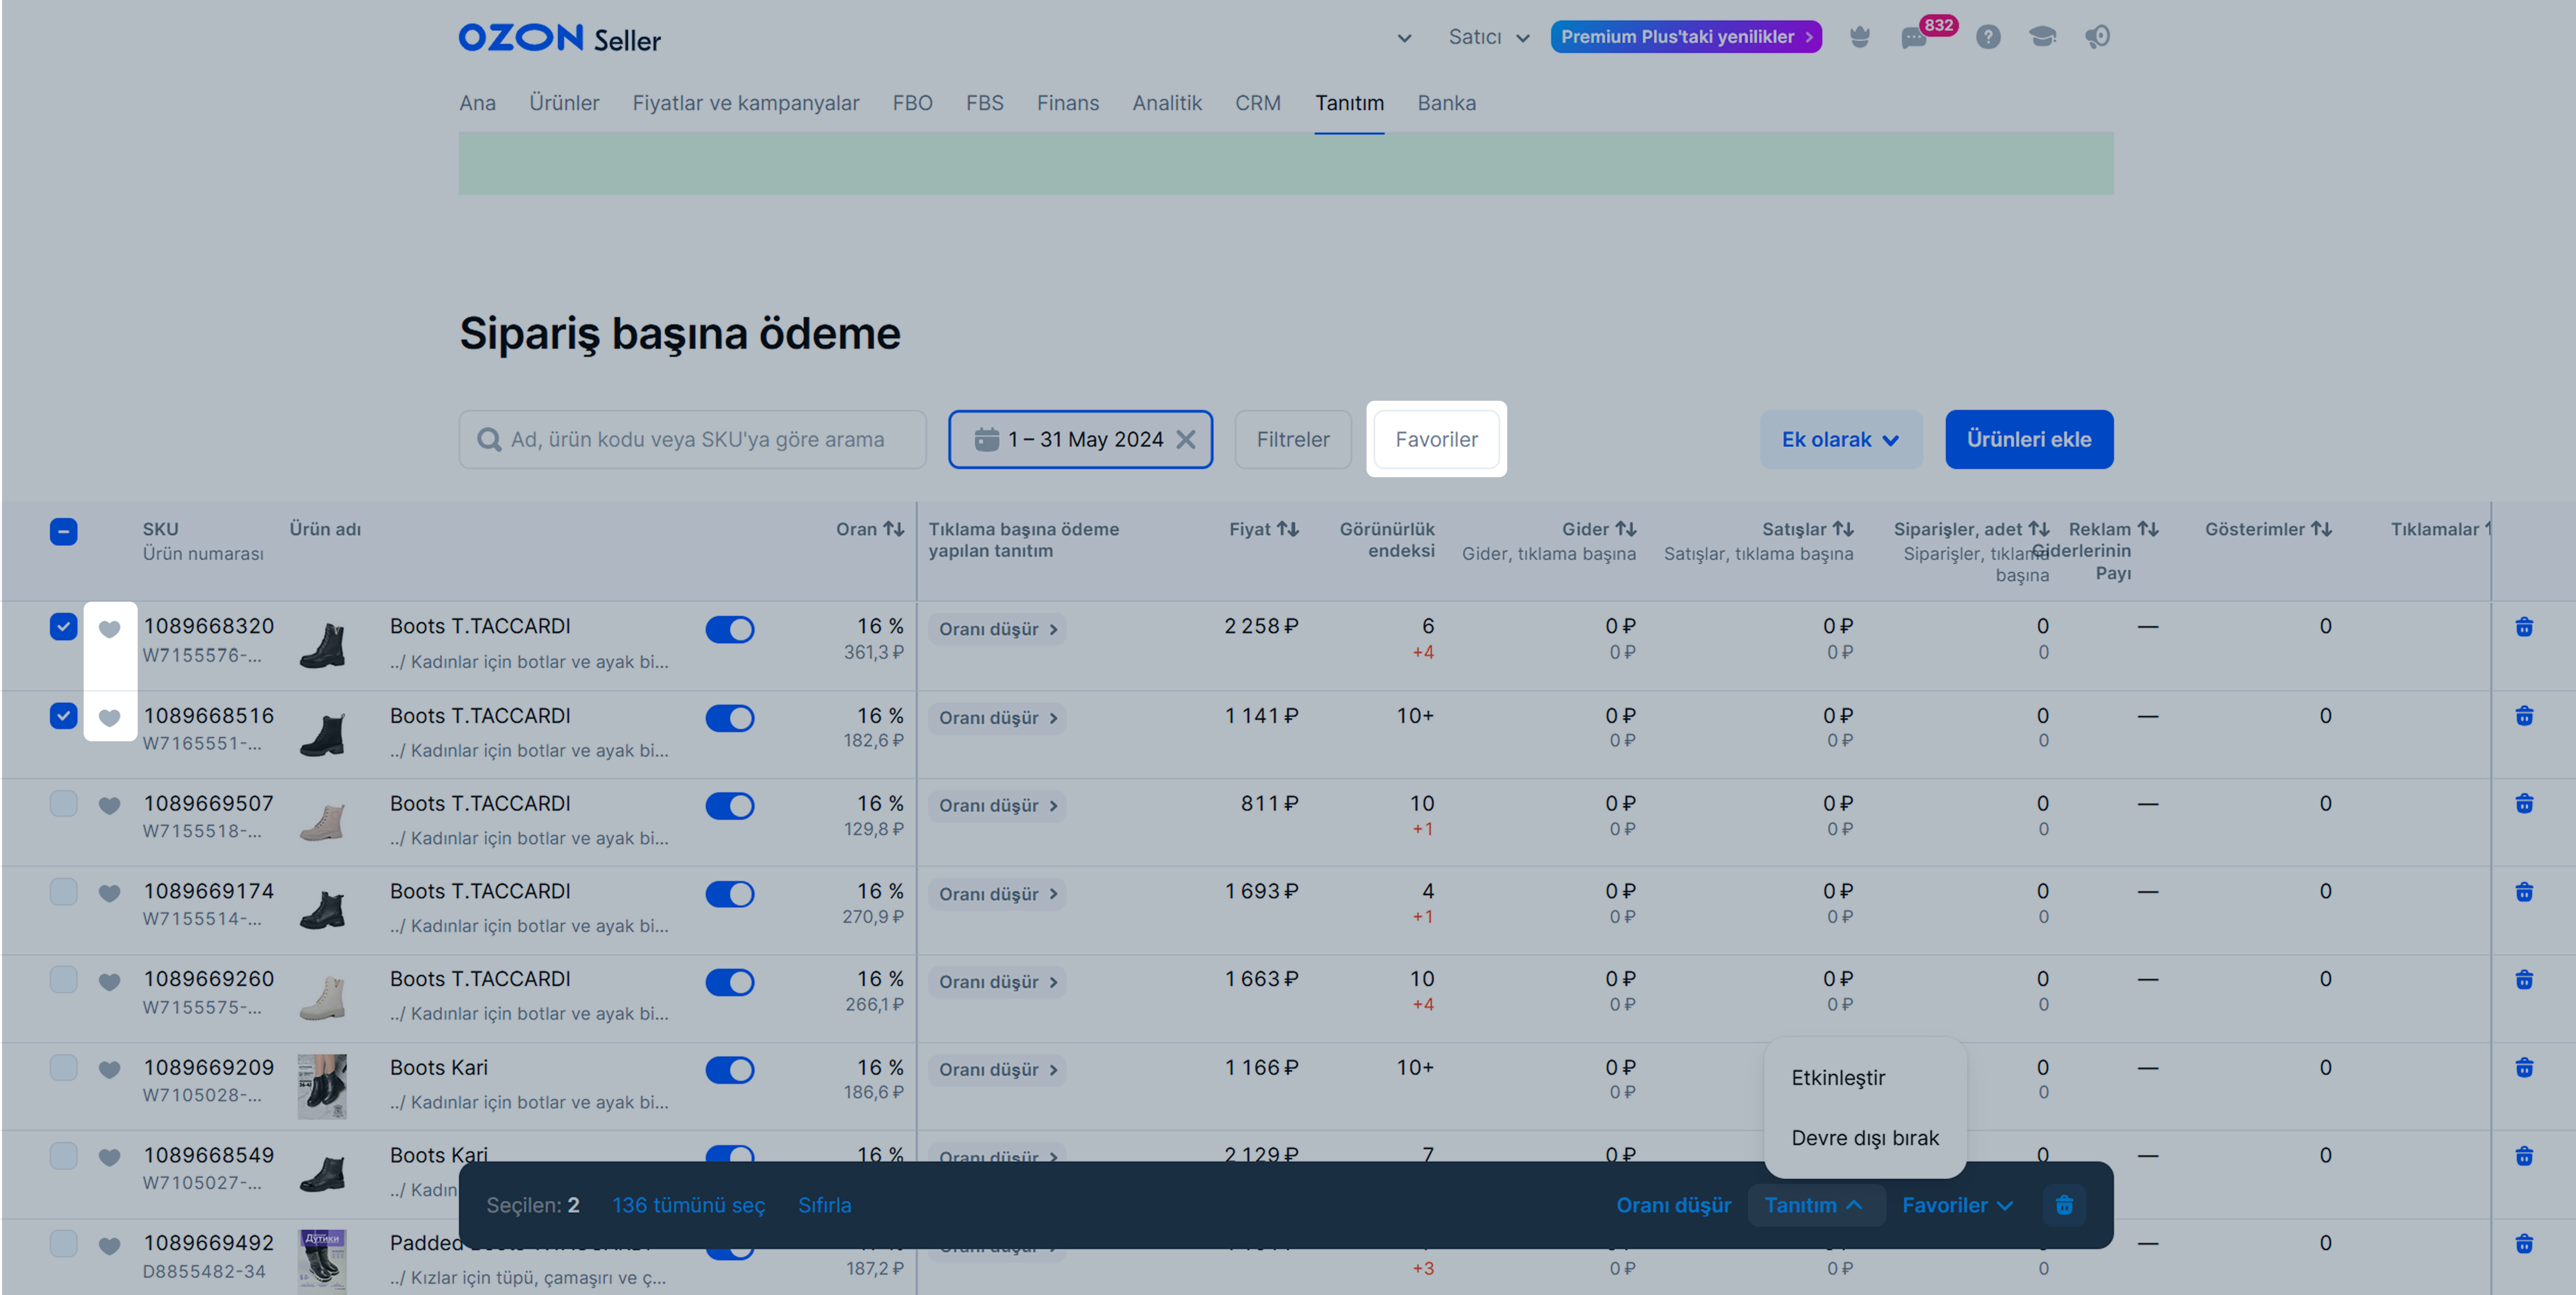
Task: Click heart favorite icon for SKU 1089669492
Action: click(110, 1246)
